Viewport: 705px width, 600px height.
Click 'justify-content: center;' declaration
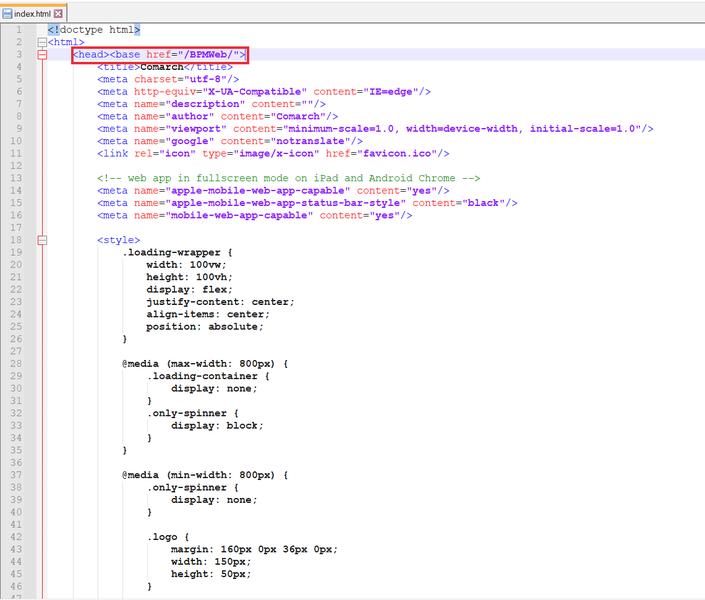tap(220, 302)
